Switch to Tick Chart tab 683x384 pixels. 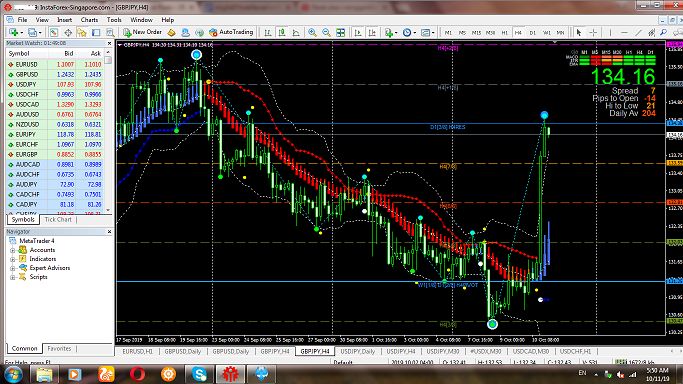58,219
